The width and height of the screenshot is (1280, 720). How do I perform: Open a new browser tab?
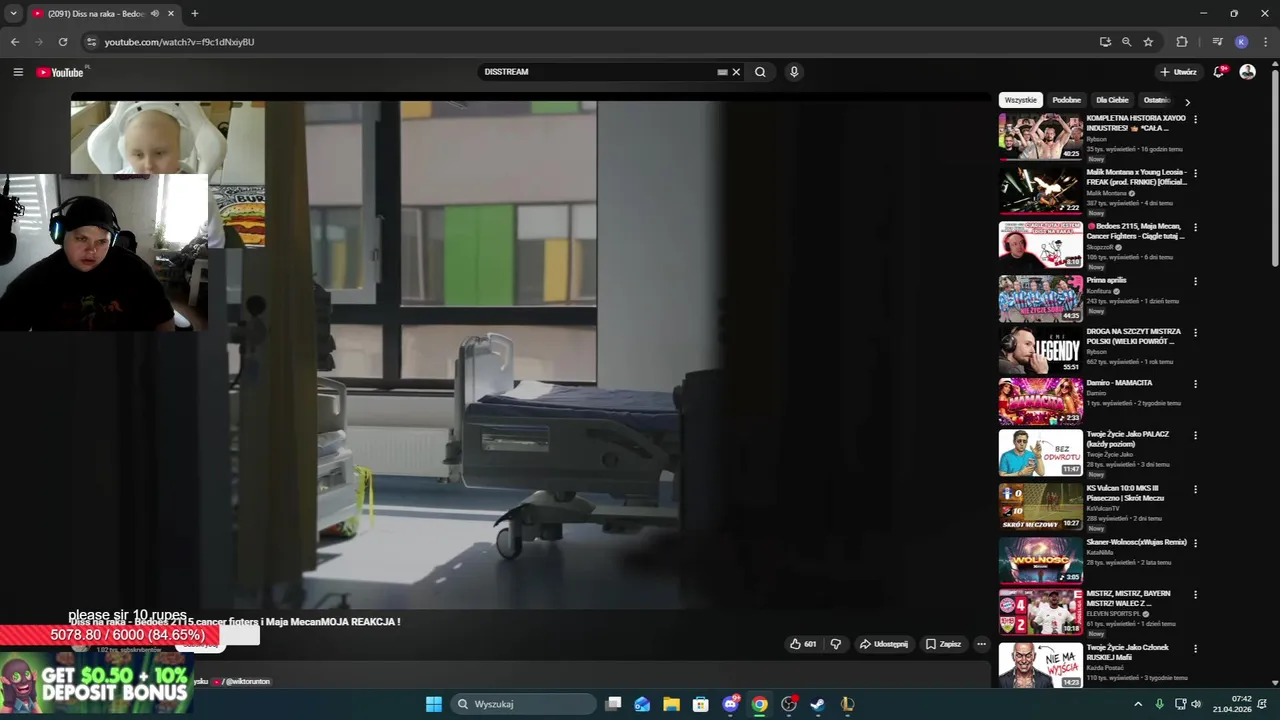pyautogui.click(x=195, y=14)
